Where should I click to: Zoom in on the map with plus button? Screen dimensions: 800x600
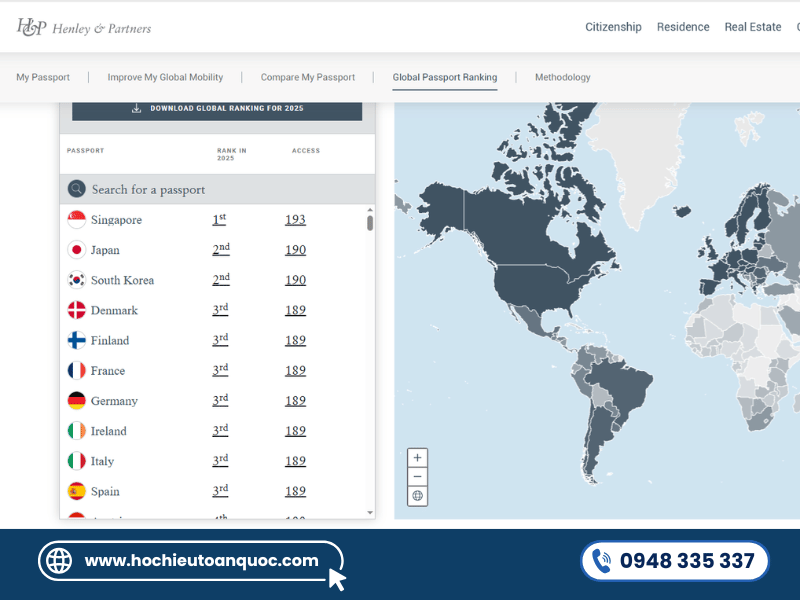pyautogui.click(x=417, y=458)
